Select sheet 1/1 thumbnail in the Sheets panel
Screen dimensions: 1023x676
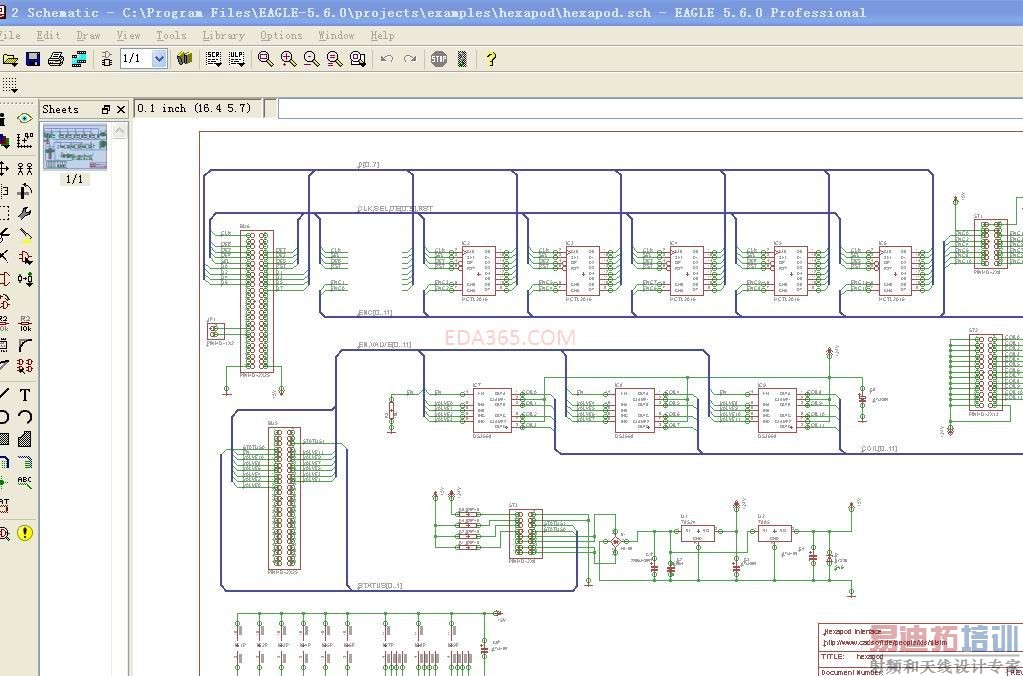(75, 147)
